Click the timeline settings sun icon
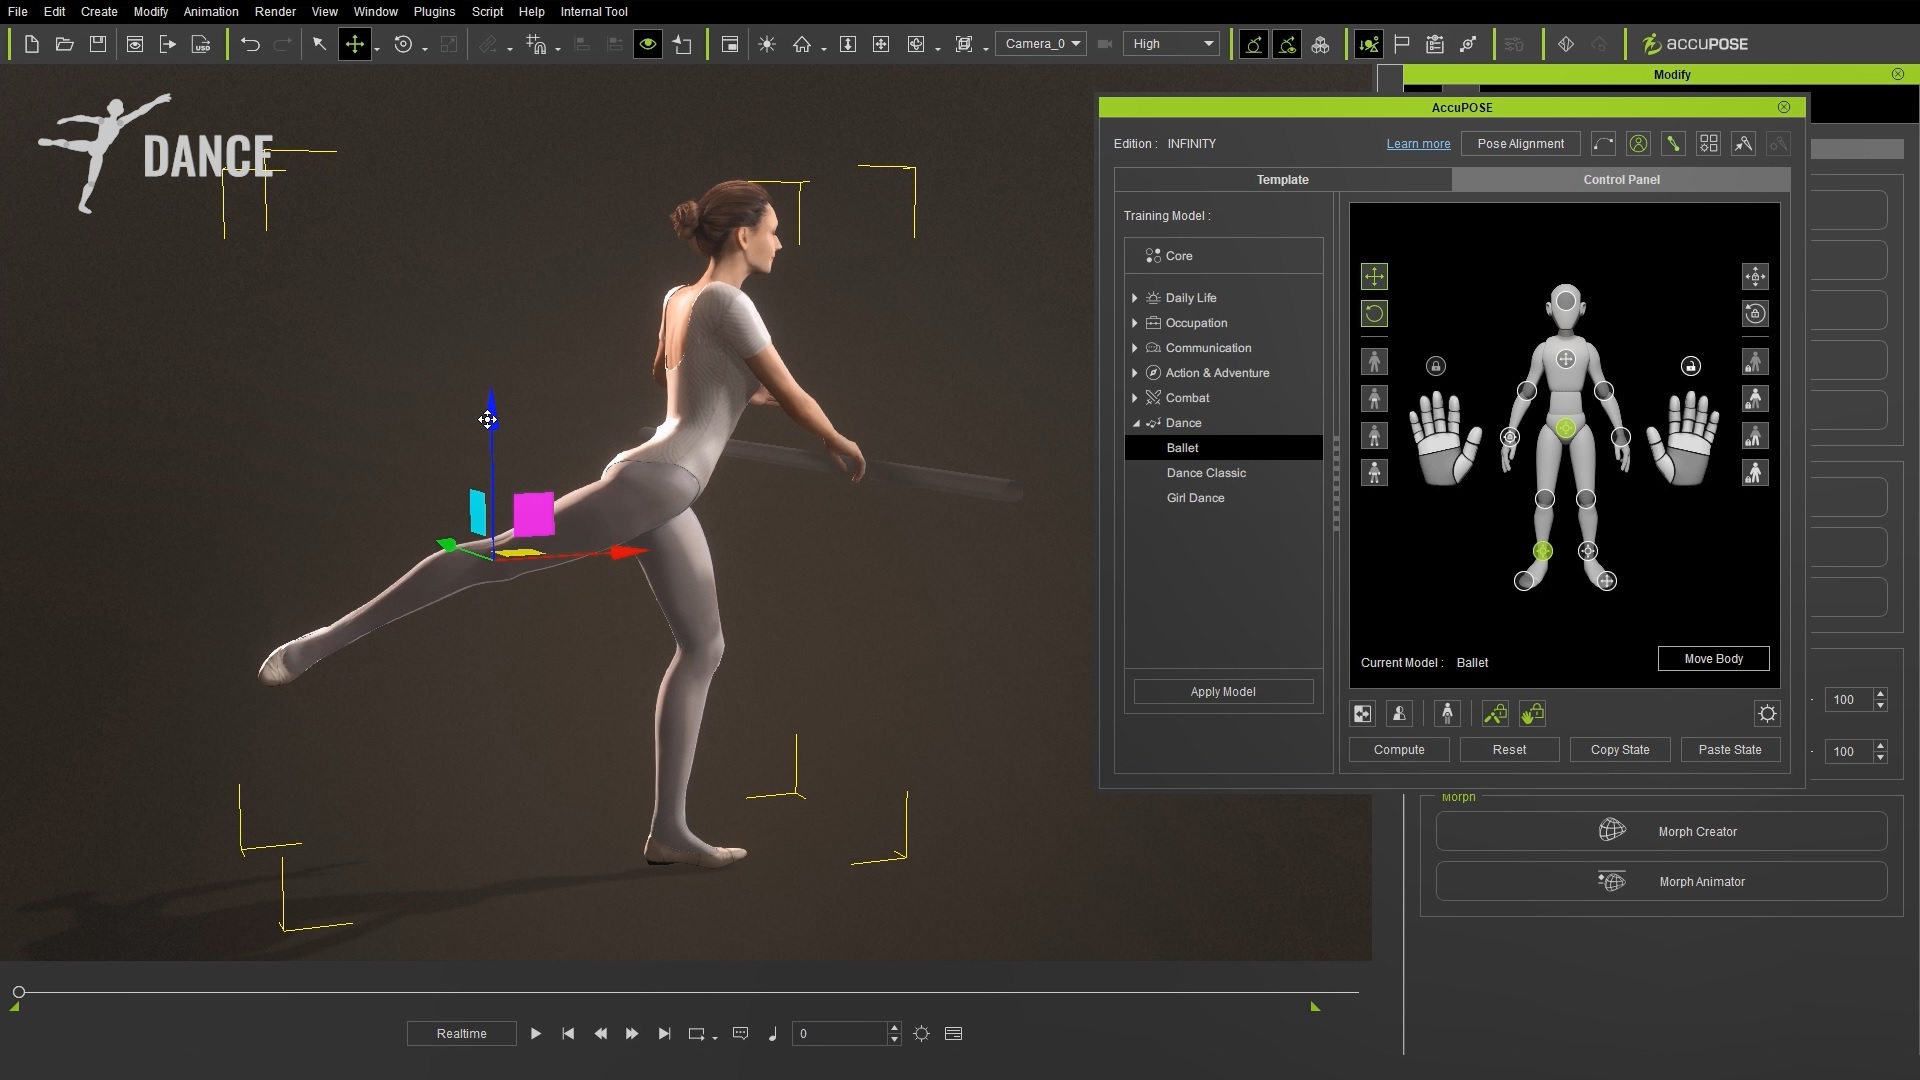1920x1080 pixels. pyautogui.click(x=921, y=1034)
